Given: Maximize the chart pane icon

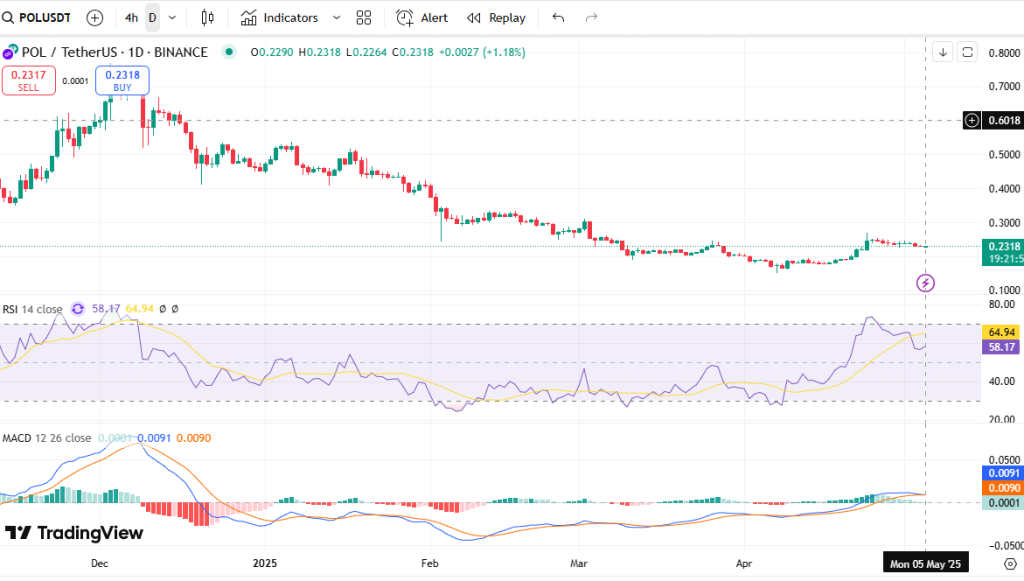Looking at the screenshot, I should tap(967, 52).
